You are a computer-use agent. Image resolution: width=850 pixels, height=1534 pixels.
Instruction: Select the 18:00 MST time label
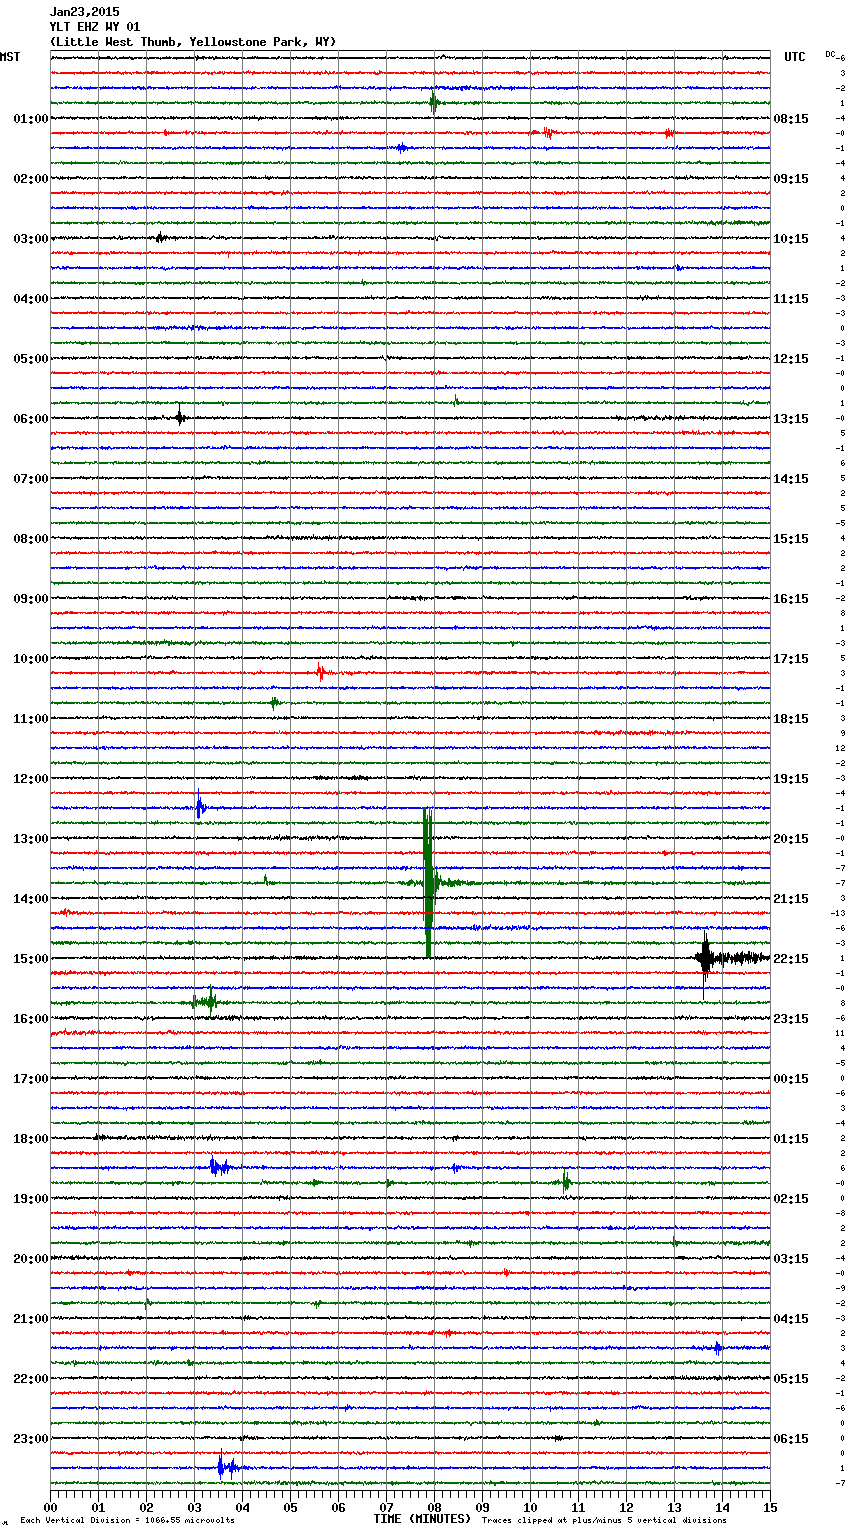31,1139
